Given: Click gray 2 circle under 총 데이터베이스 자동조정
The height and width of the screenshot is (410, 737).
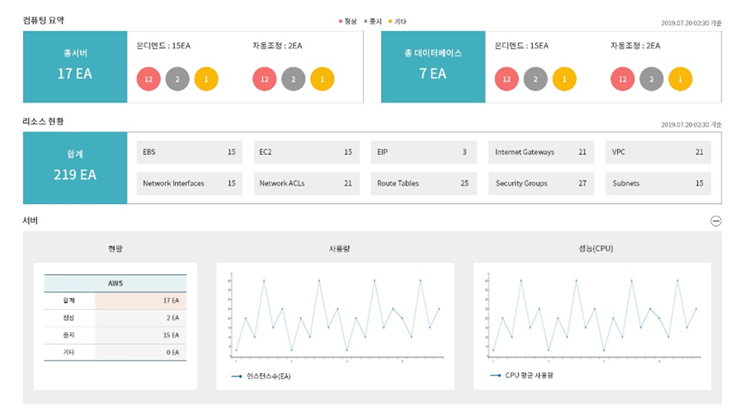Looking at the screenshot, I should click(651, 79).
